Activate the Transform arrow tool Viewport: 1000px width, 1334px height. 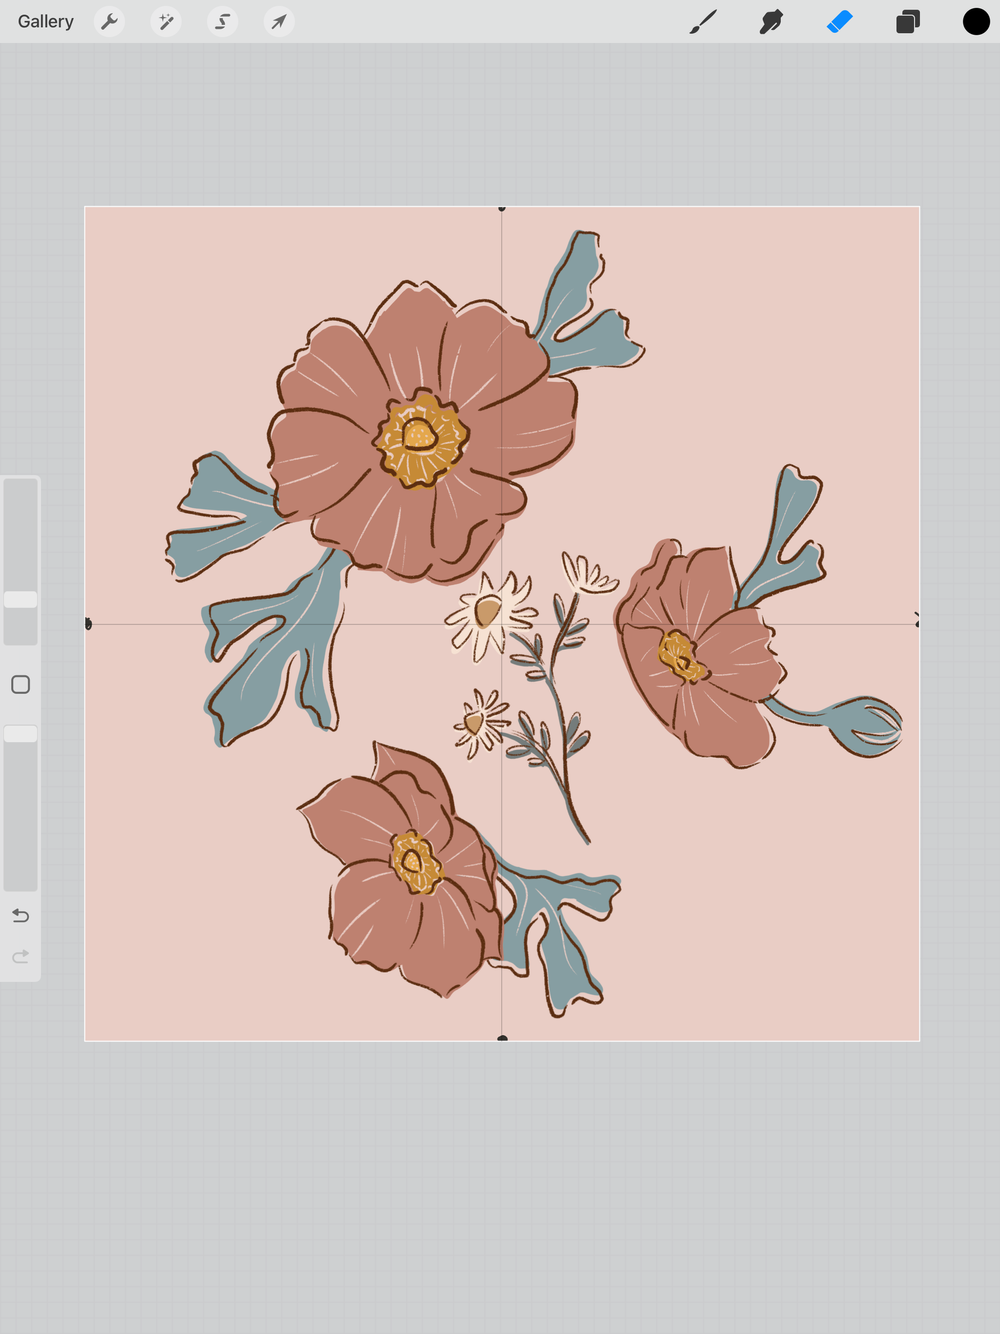point(279,21)
